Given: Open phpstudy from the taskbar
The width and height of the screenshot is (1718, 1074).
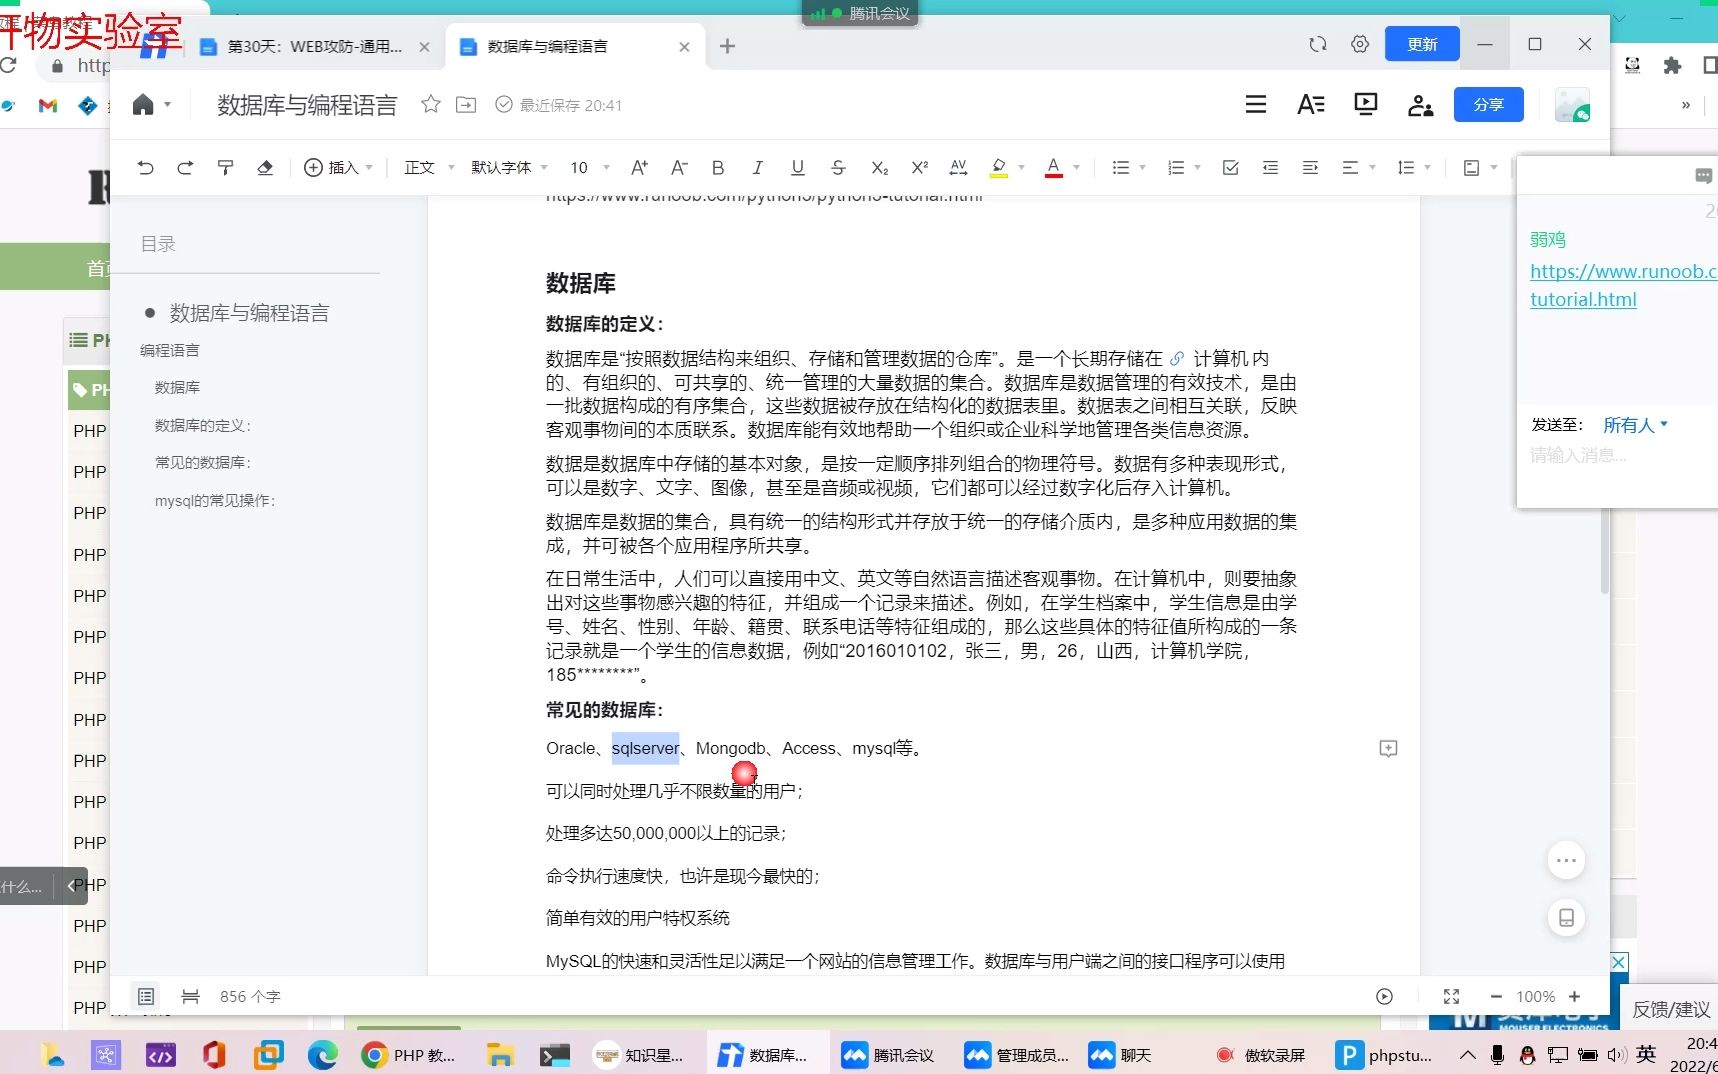Looking at the screenshot, I should point(1385,1055).
